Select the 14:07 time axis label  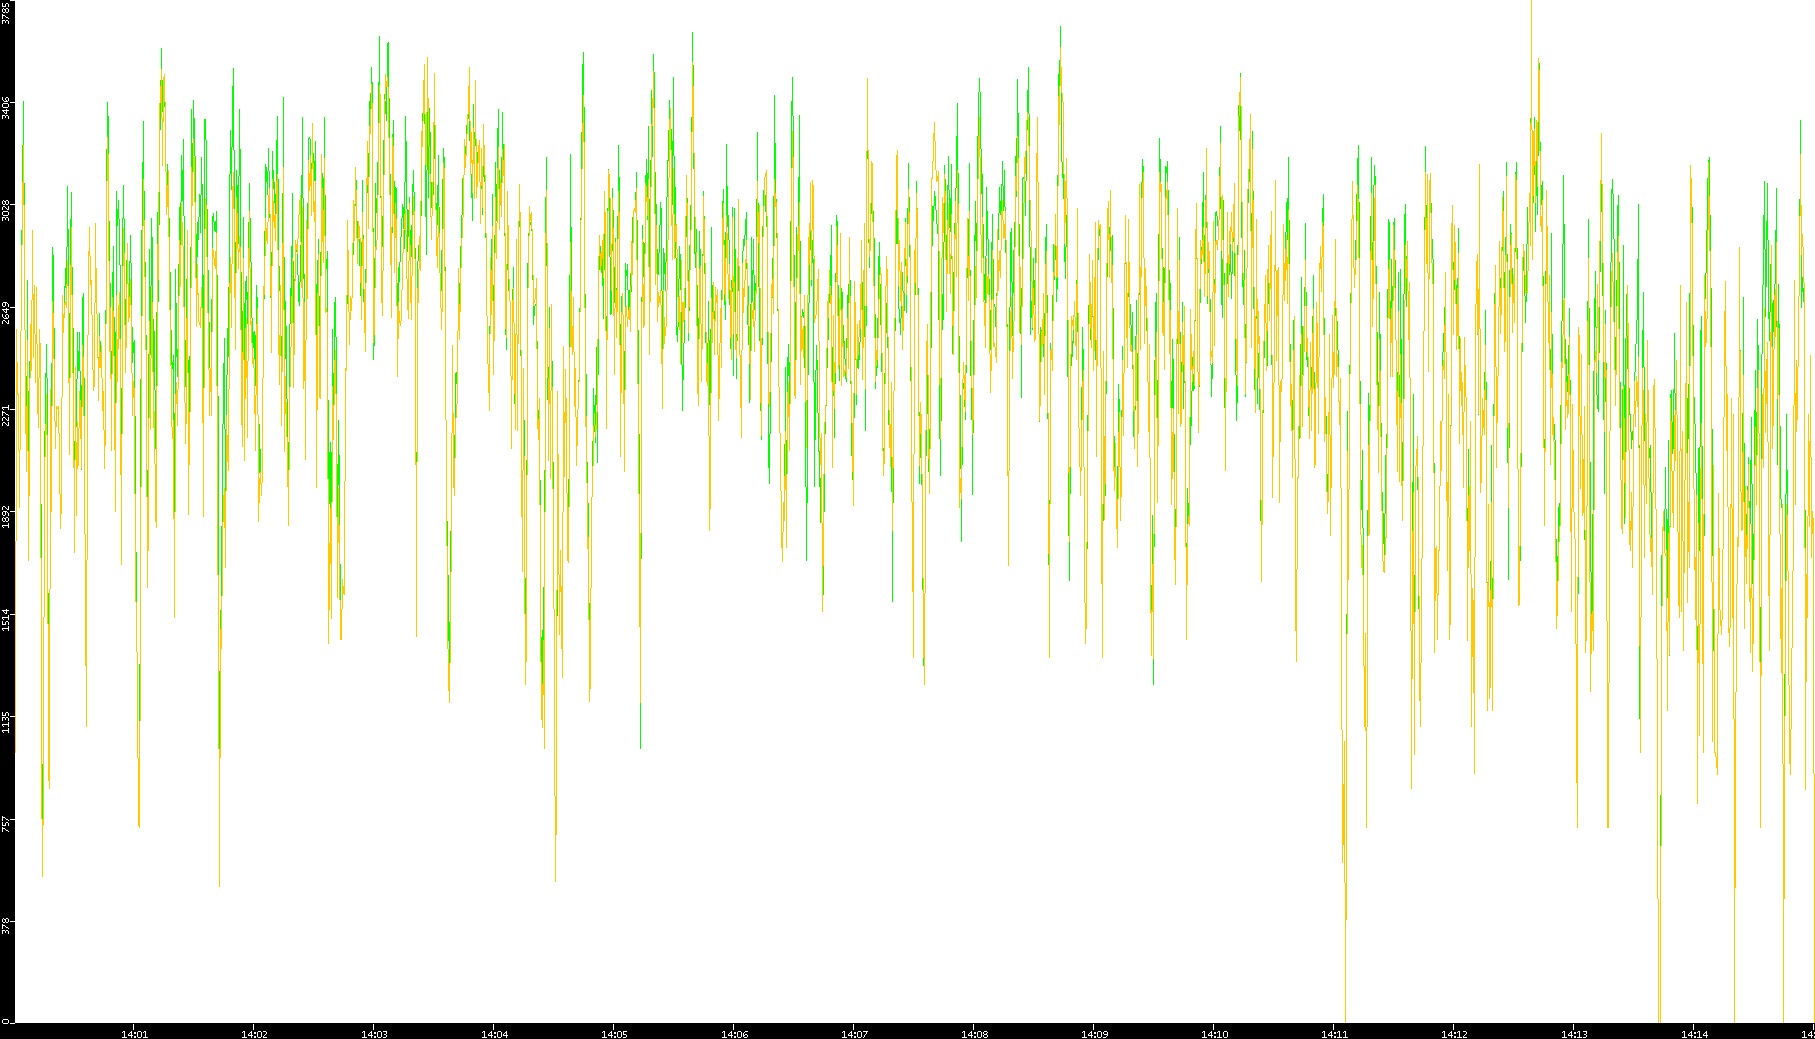pos(854,1034)
